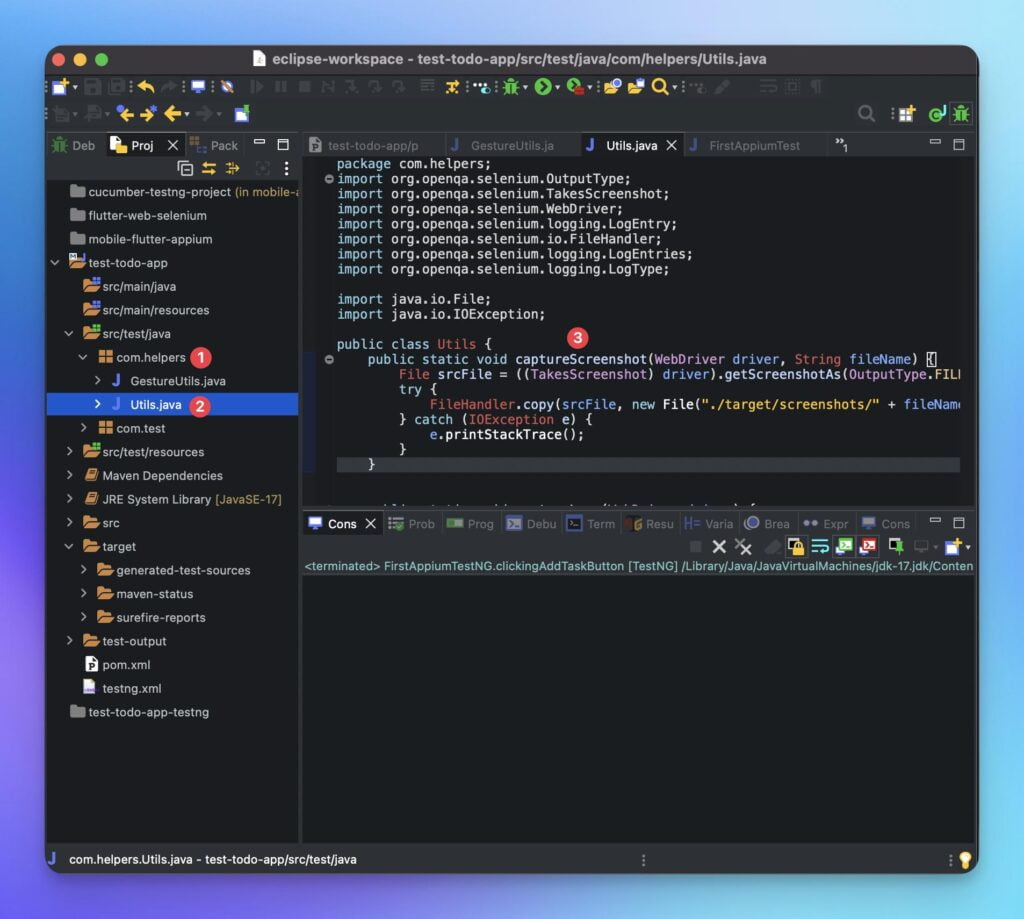Close the Utils.java editor tab
Screen dimensions: 1024x919
coord(672,145)
